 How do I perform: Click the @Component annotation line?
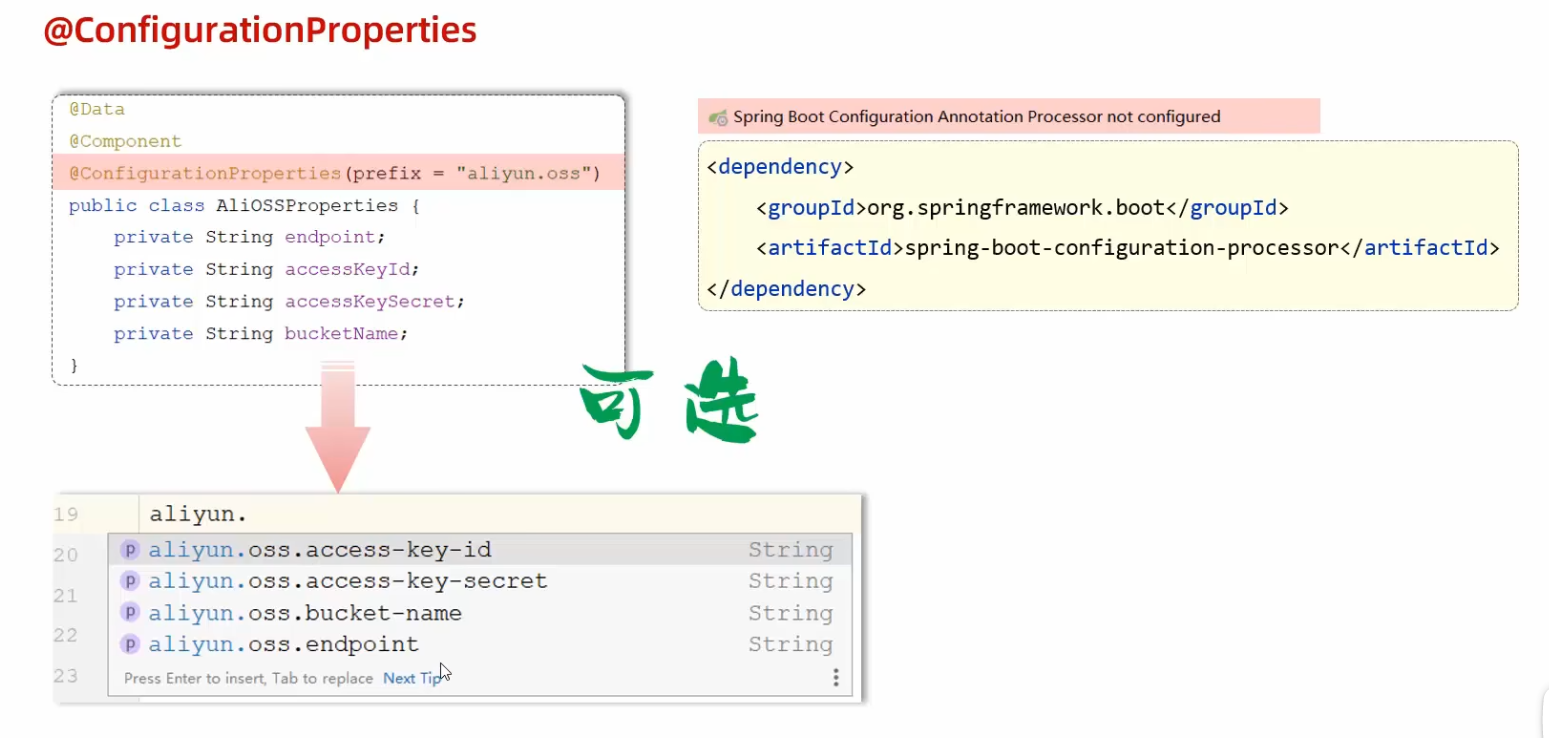point(125,141)
